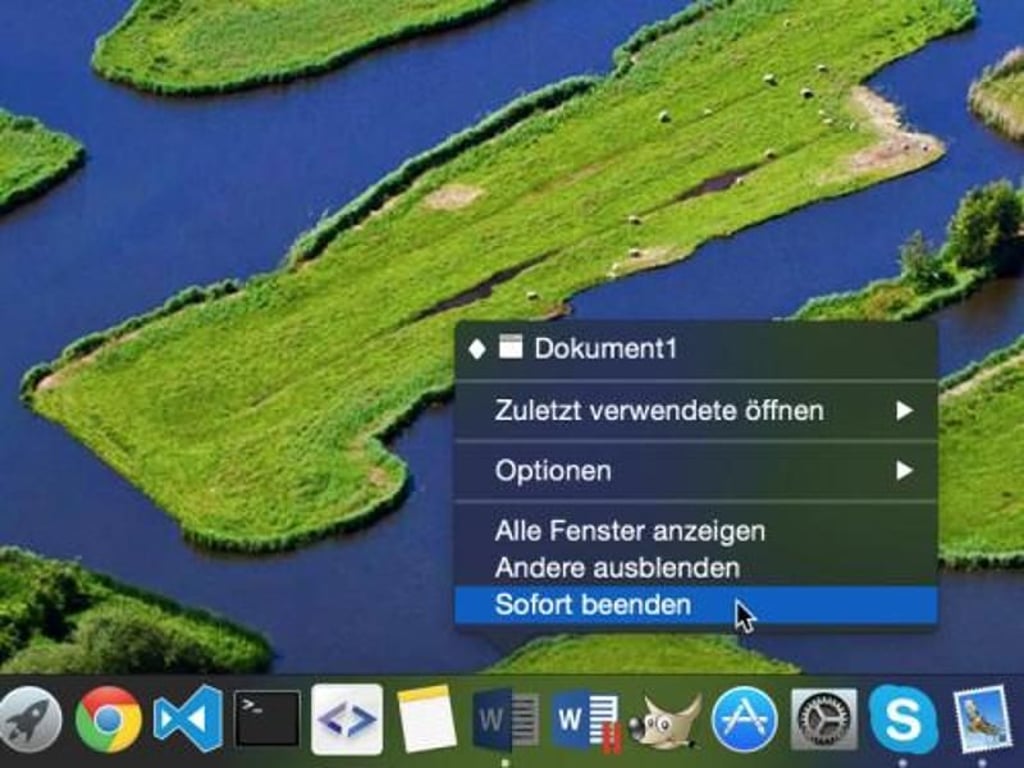
Task: Click the angle-brackets code editor dock icon
Action: pyautogui.click(x=347, y=719)
